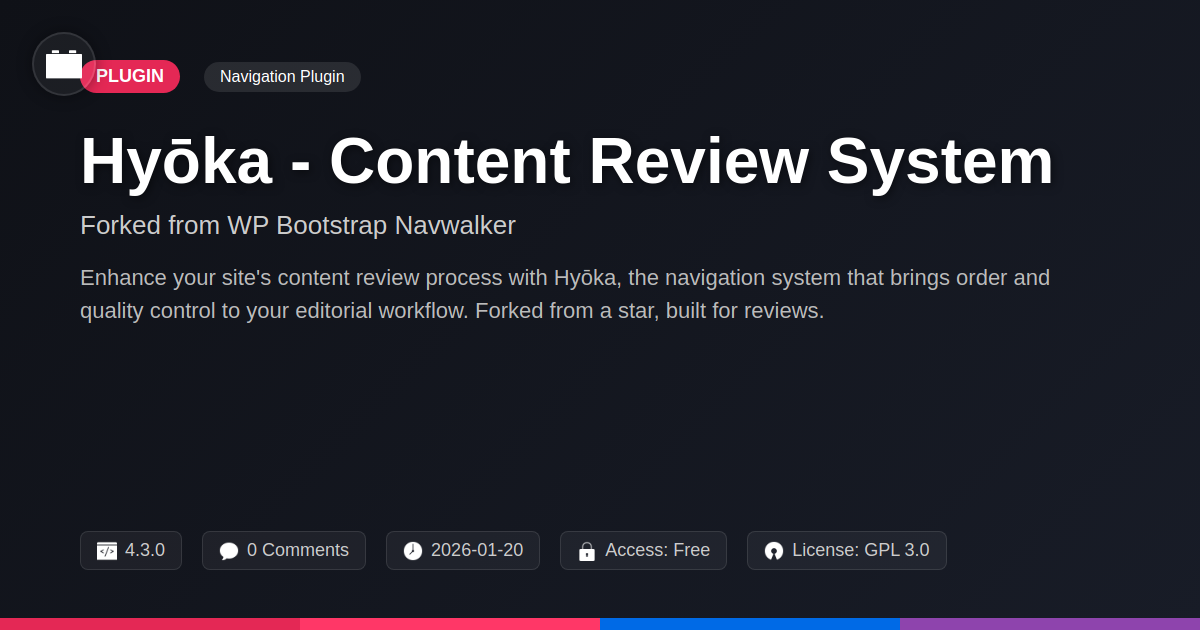Click the clock icon beside the date
Viewport: 1200px width, 630px height.
(413, 551)
